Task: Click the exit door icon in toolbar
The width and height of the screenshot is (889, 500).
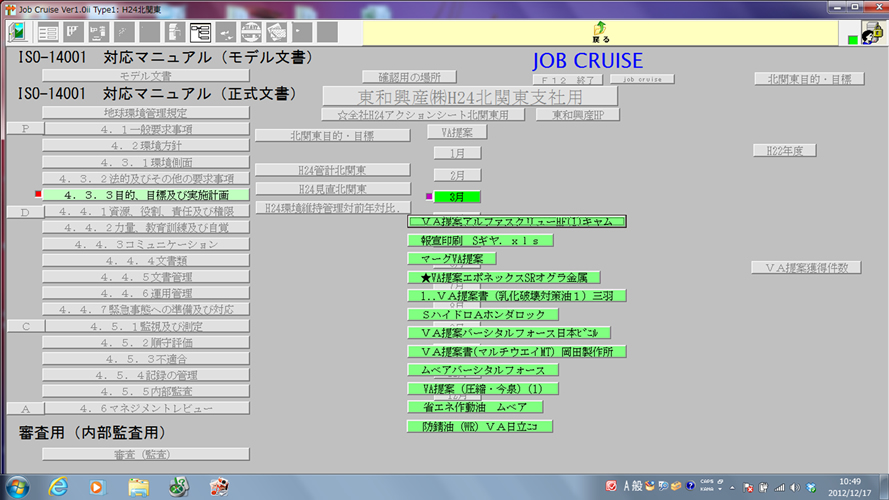Action: coord(19,32)
